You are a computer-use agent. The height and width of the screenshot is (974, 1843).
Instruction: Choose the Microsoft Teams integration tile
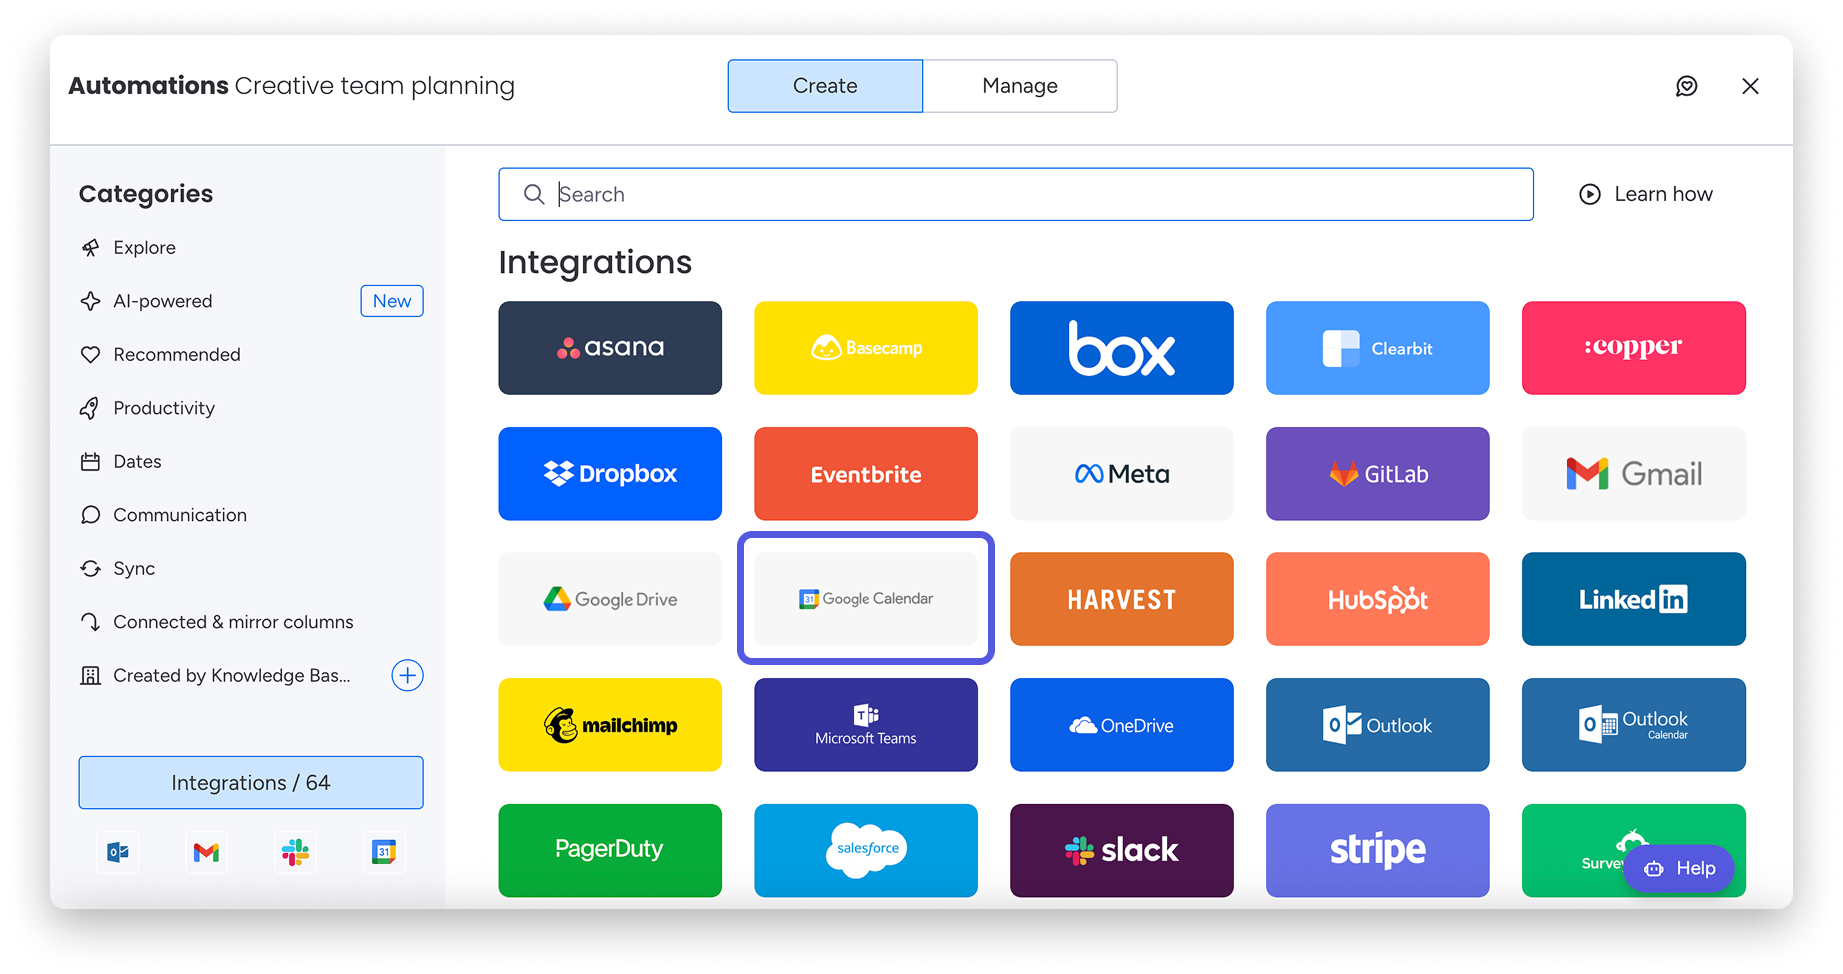[865, 725]
